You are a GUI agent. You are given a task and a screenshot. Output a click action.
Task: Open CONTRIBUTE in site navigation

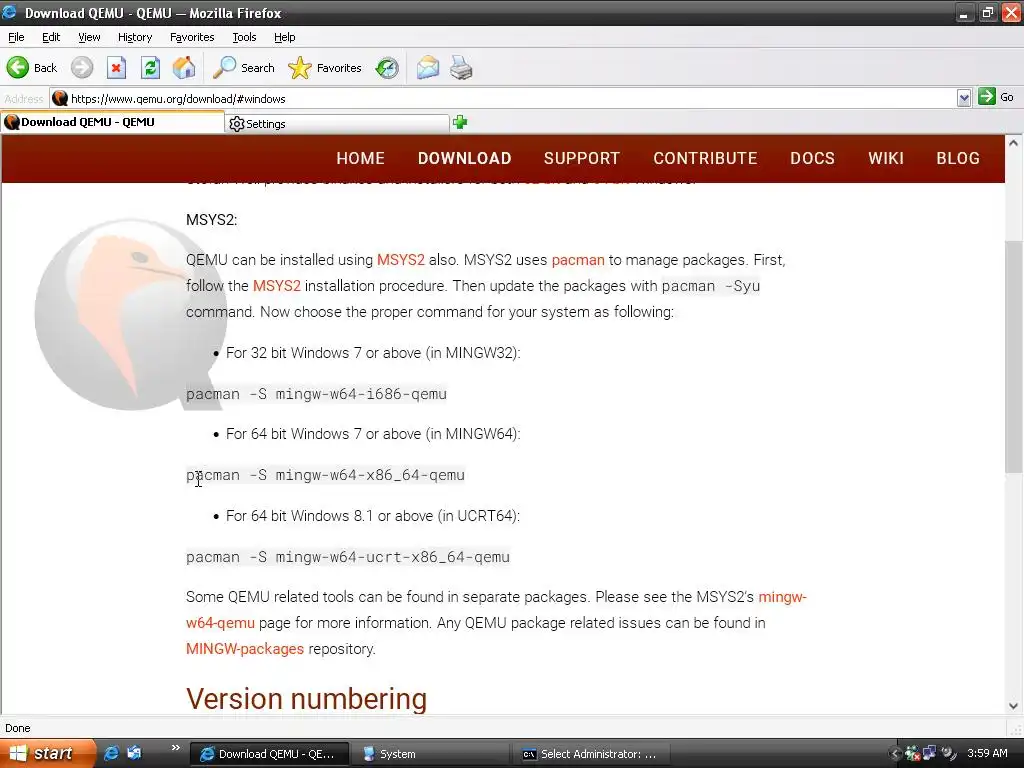tap(705, 158)
